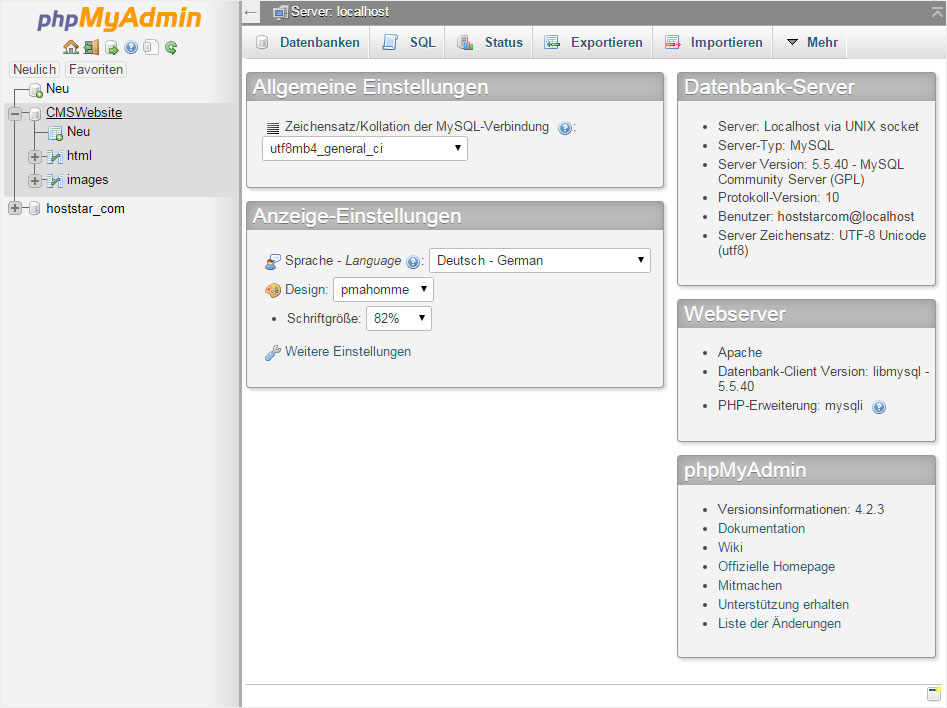Click the new table icon under CMSWebsite
Screen dimensions: 947x708
click(55, 132)
